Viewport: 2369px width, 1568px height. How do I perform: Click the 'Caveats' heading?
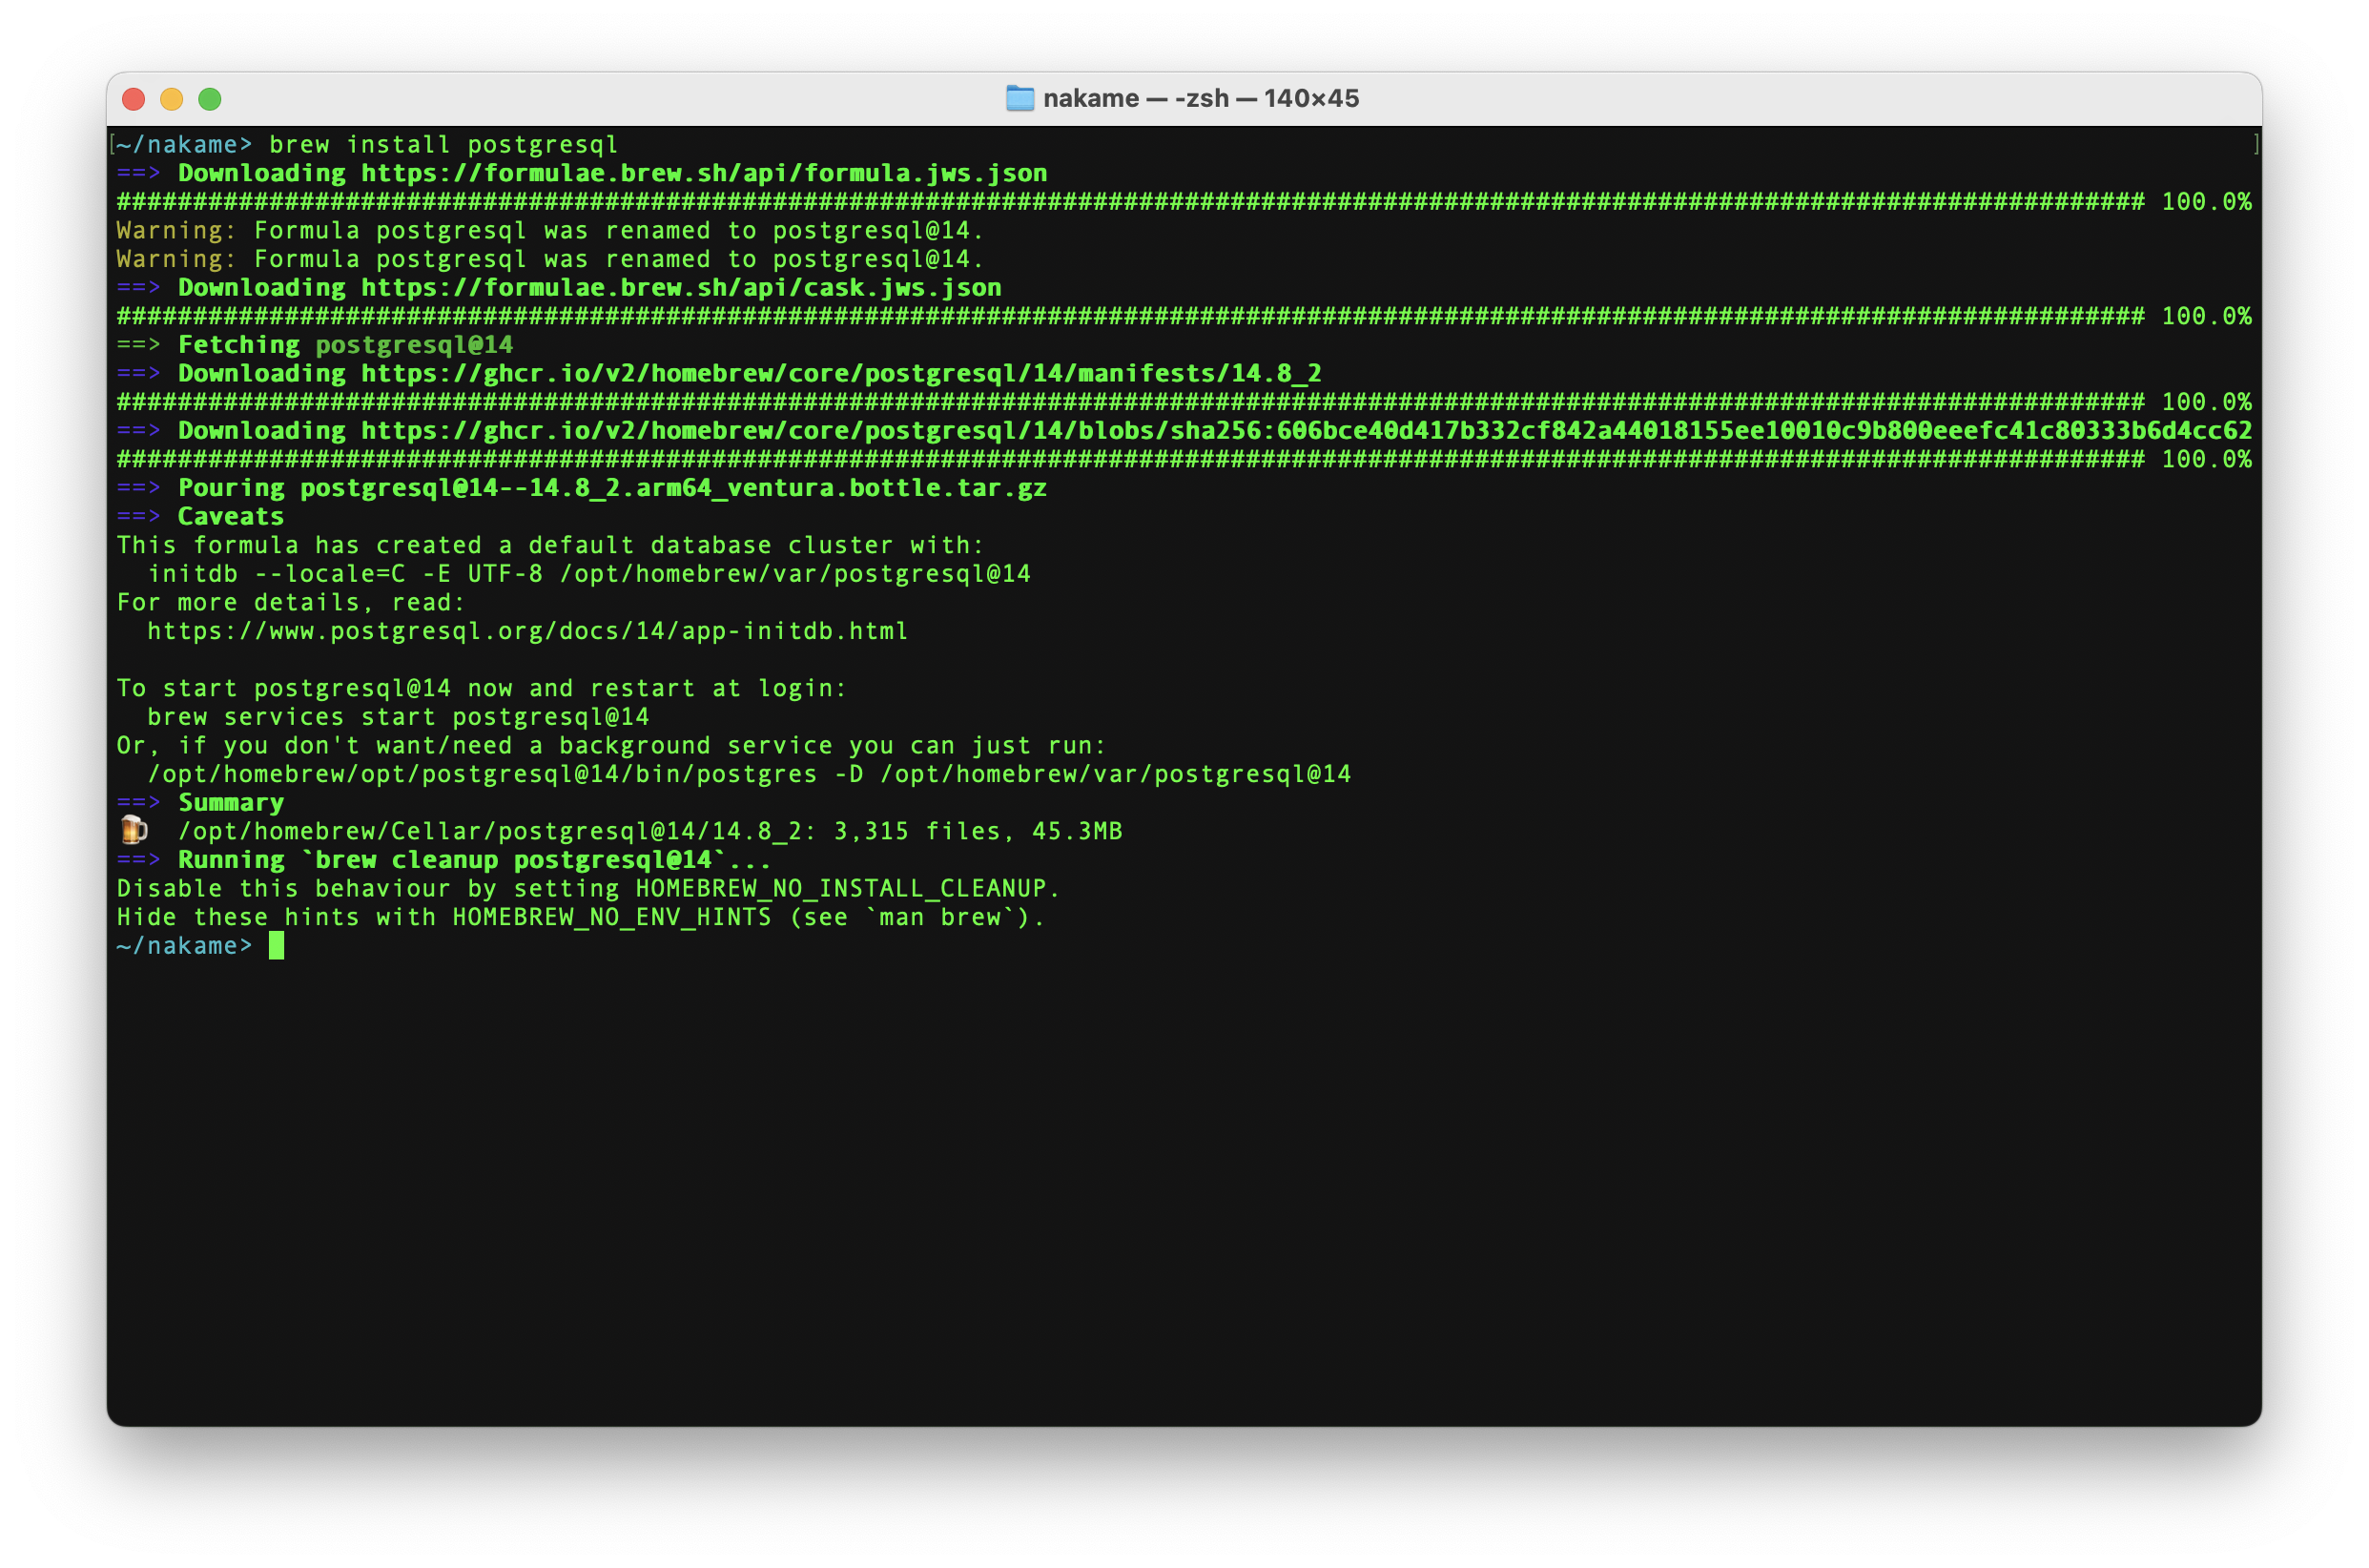point(231,517)
